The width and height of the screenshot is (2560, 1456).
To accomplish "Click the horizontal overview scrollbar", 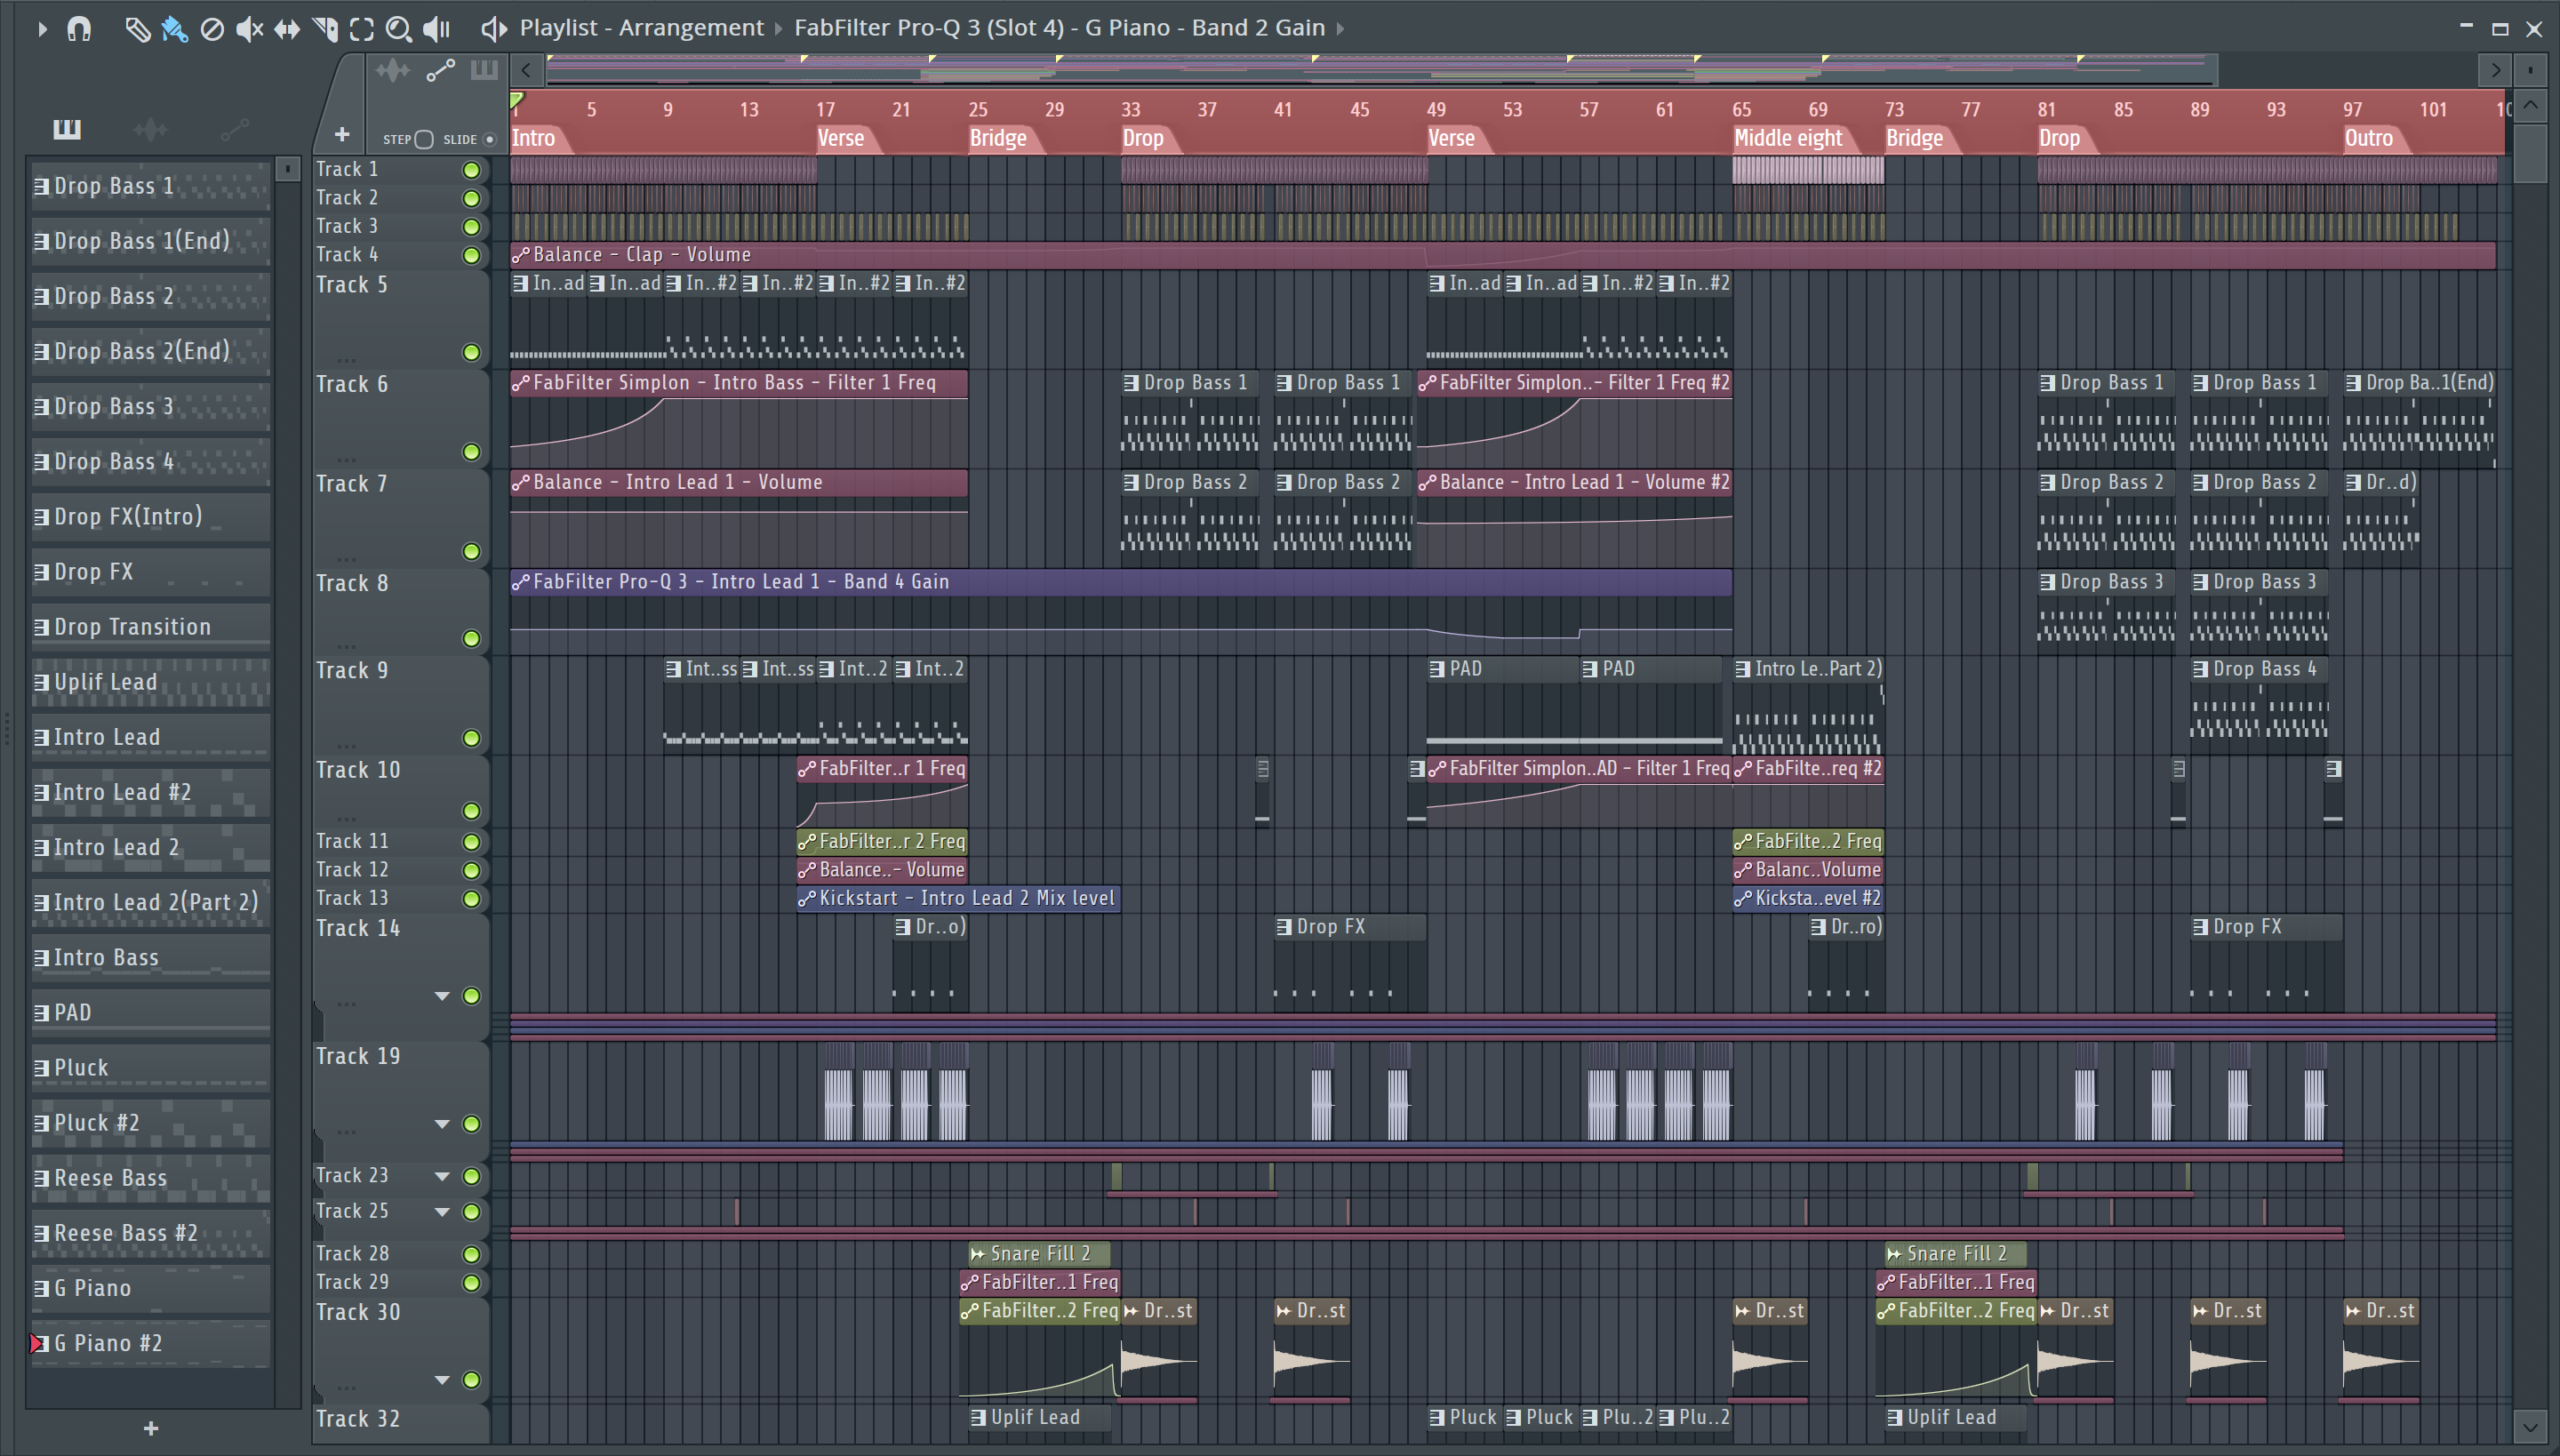I will pos(1382,70).
